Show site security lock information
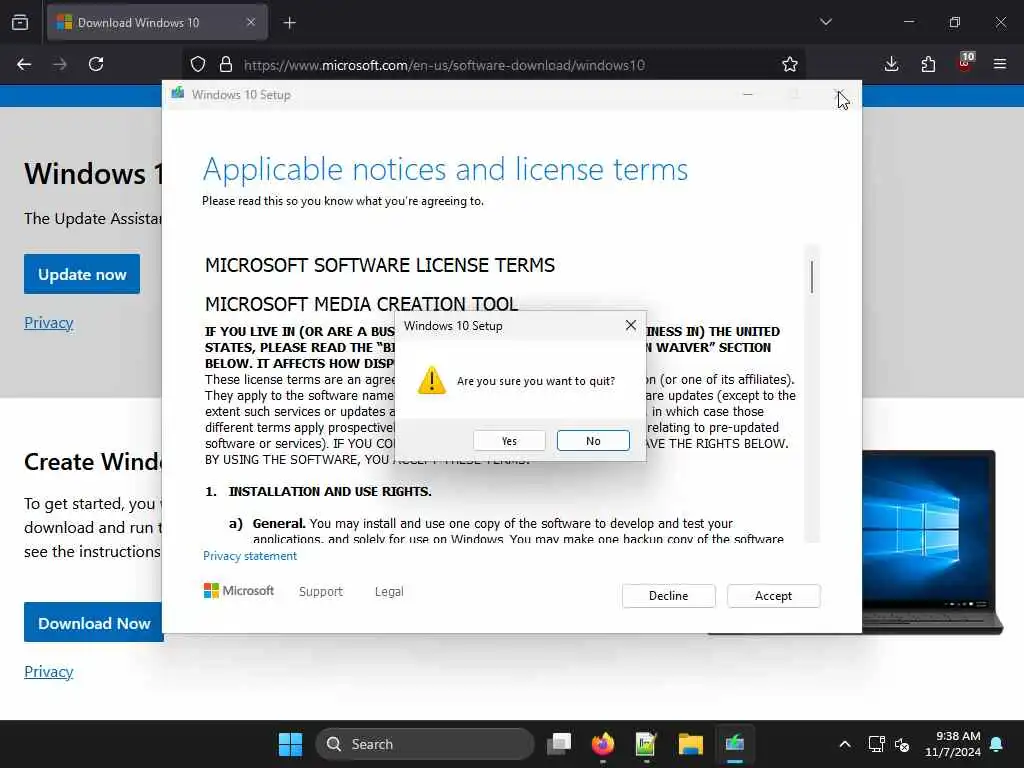 click(226, 65)
